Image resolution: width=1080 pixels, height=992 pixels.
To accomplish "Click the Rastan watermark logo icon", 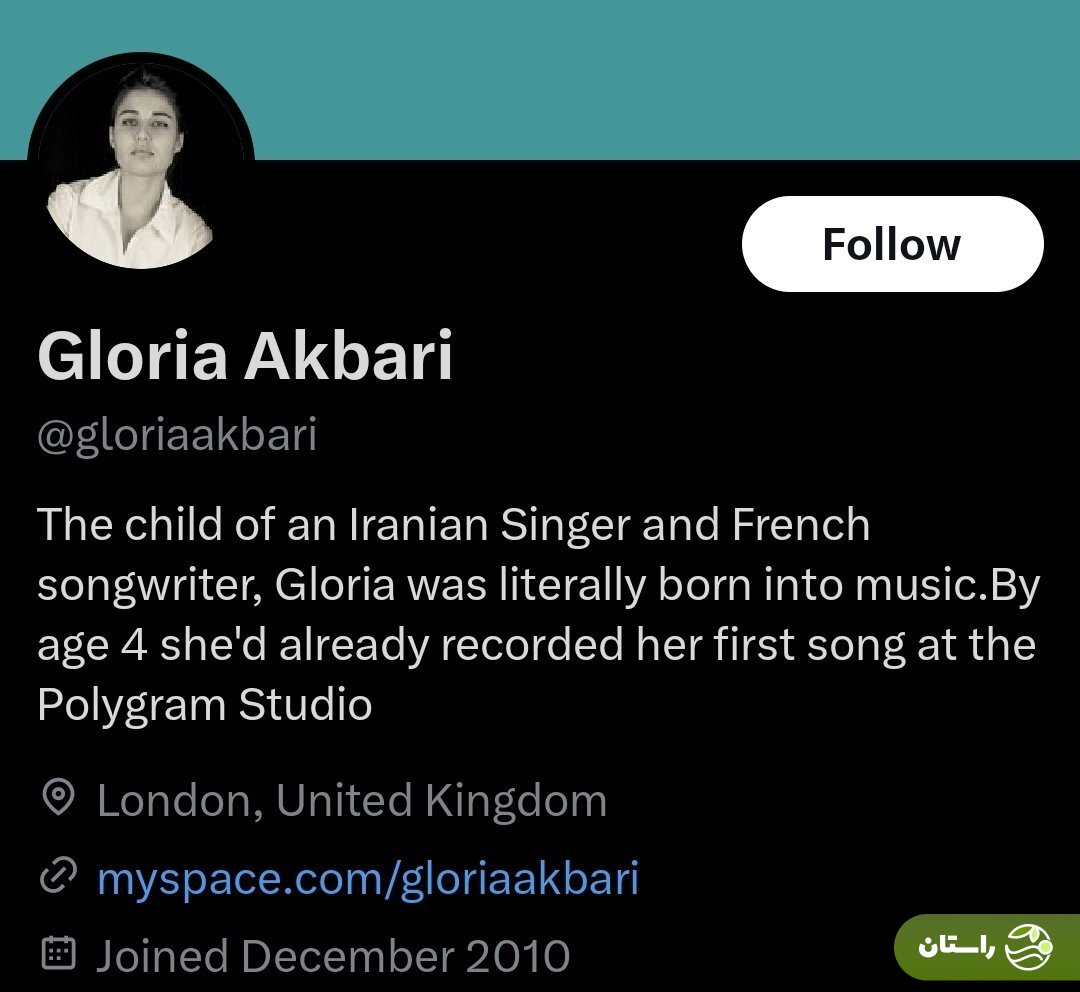I will click(1028, 947).
